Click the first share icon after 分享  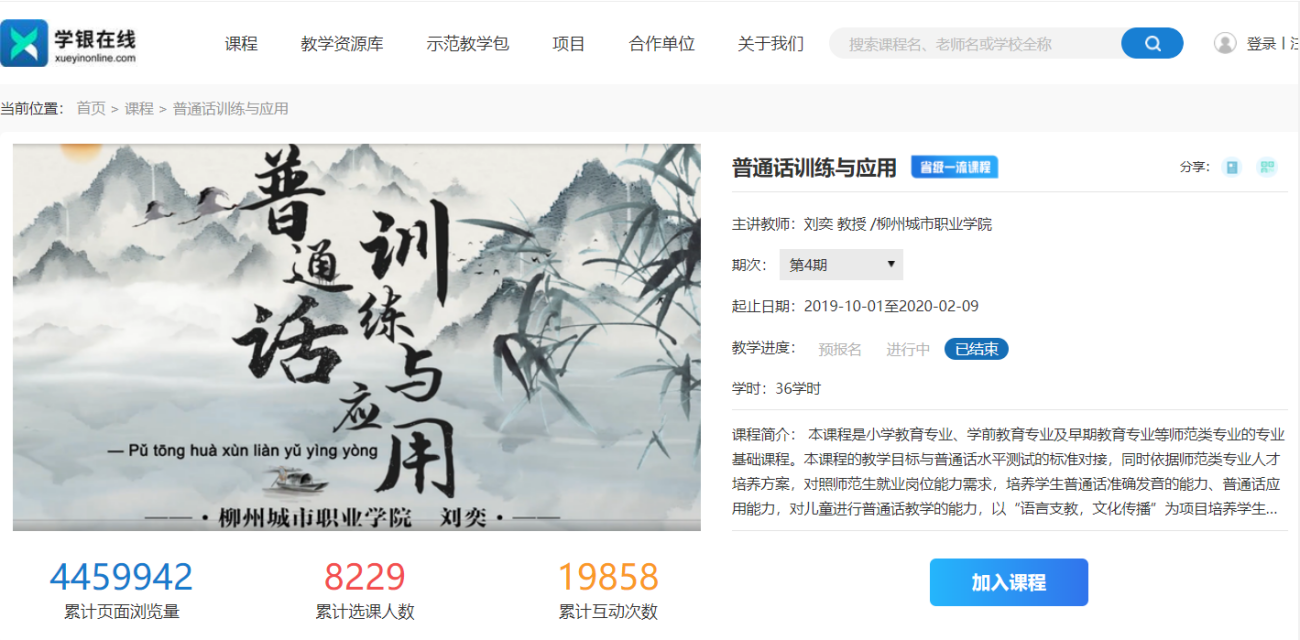pos(1232,167)
